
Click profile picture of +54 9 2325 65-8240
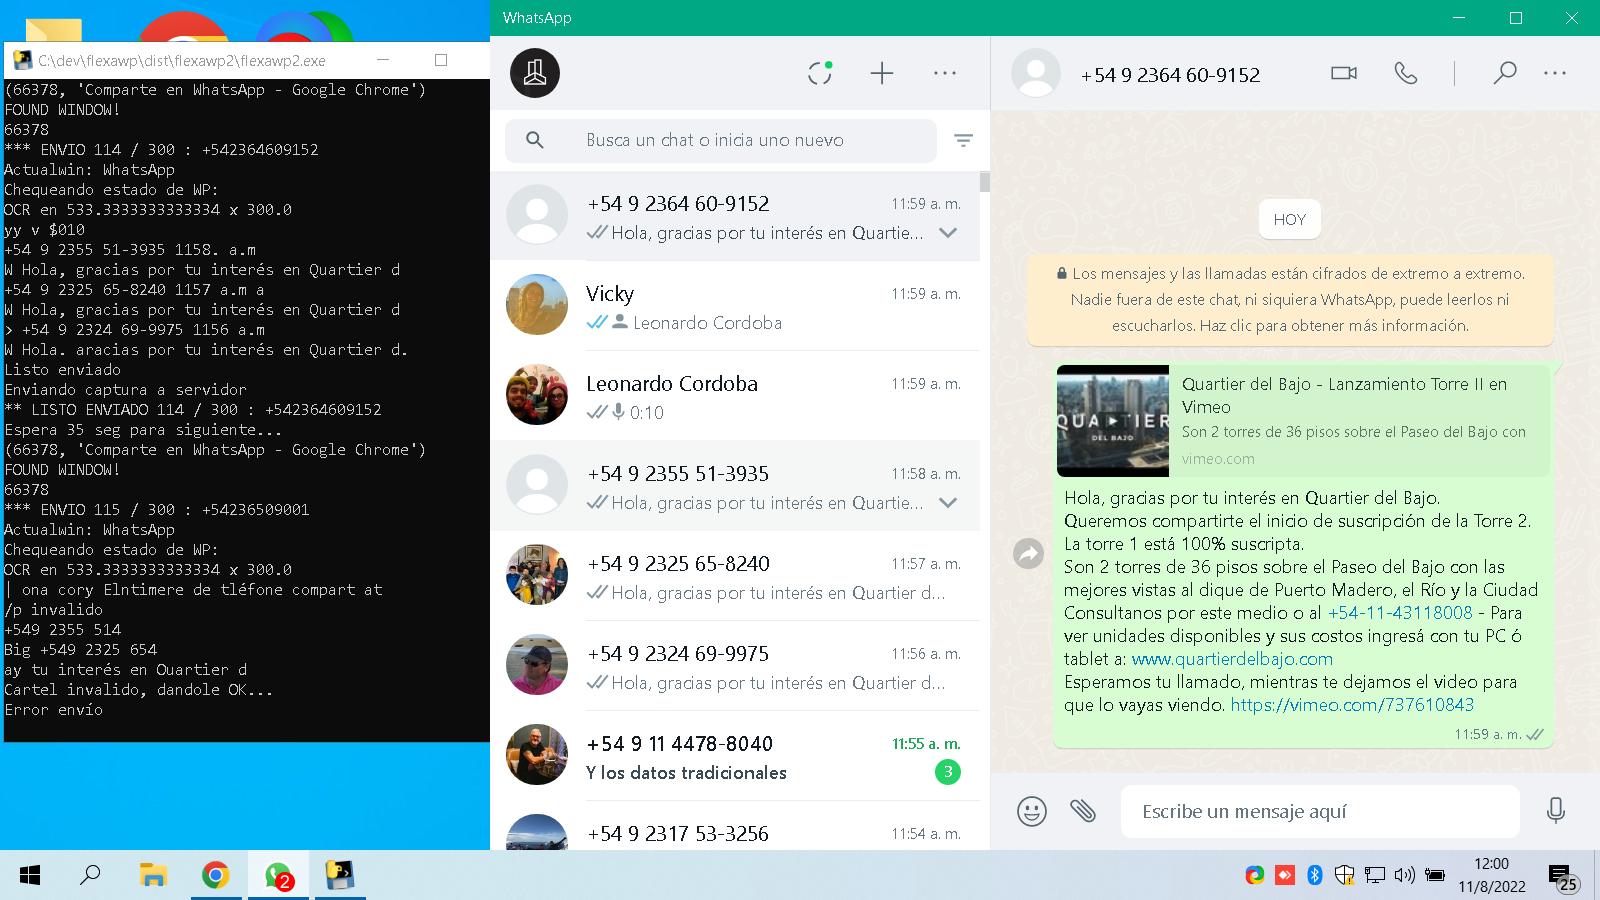[x=537, y=574]
